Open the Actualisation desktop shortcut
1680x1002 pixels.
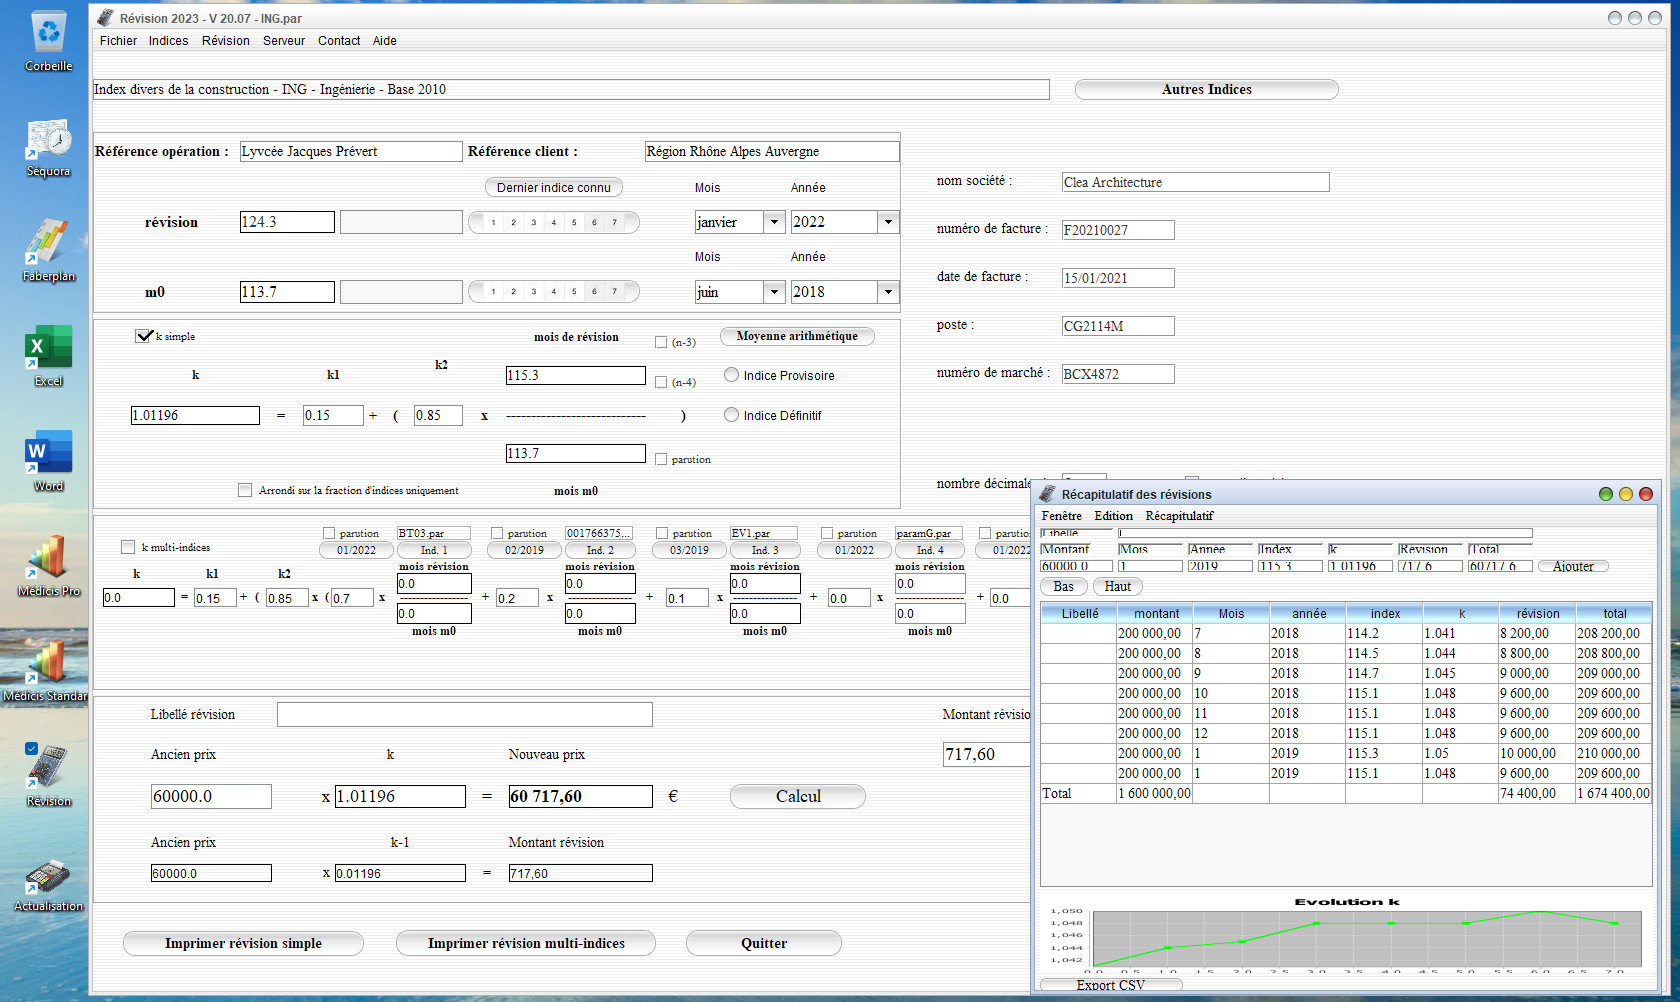[x=48, y=886]
